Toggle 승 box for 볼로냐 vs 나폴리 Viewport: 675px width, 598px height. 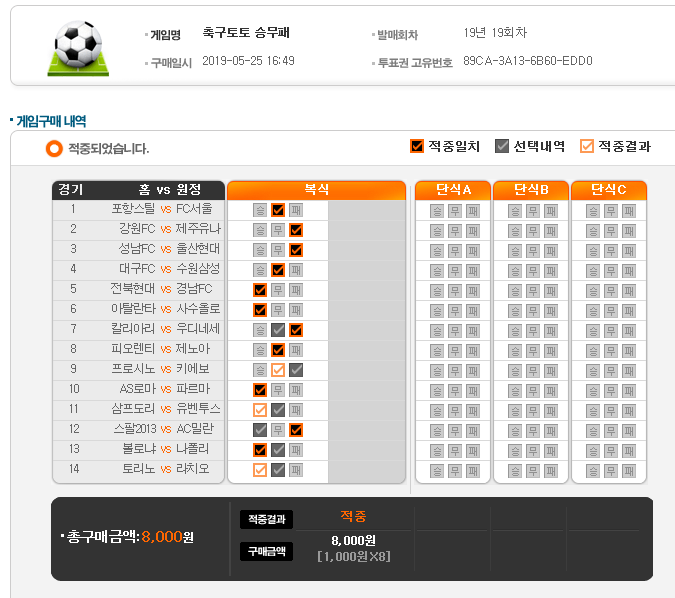(x=260, y=449)
